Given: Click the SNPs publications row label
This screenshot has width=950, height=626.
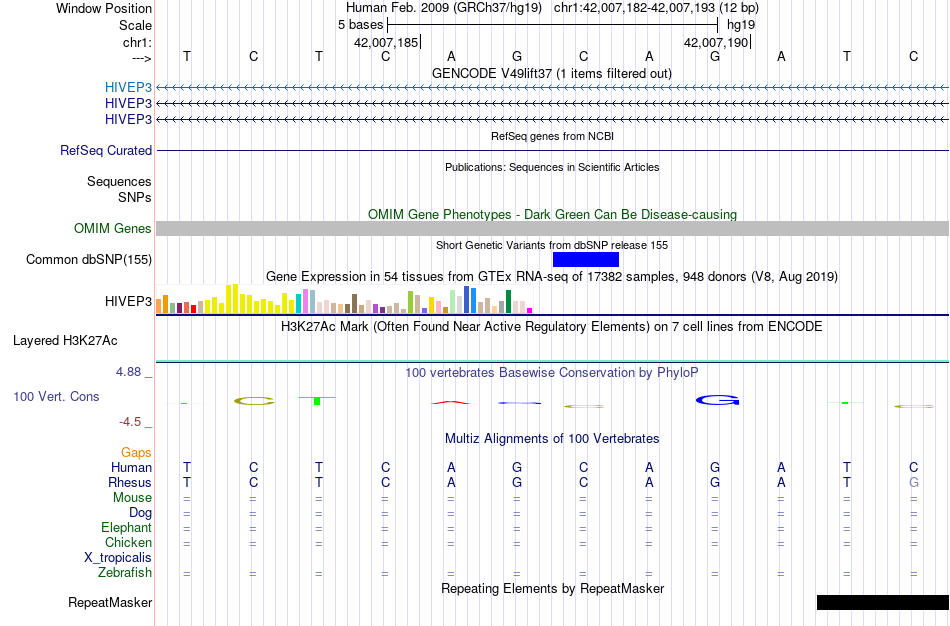Looking at the screenshot, I should point(135,198).
